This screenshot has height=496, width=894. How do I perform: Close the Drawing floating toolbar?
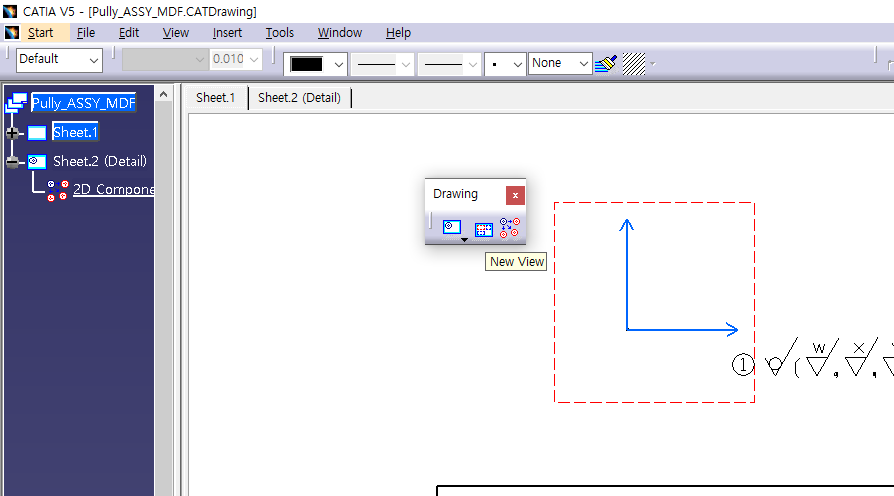point(515,196)
